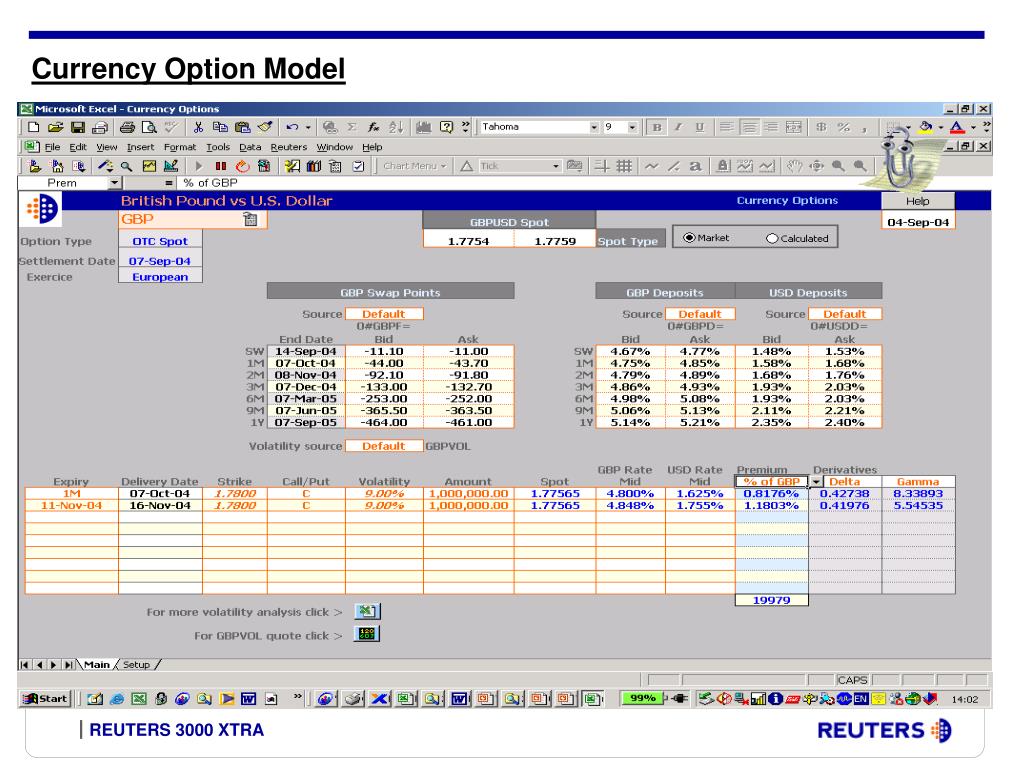Click the taskbar clock showing 14:02
The height and width of the screenshot is (768, 1024).
[x=965, y=699]
